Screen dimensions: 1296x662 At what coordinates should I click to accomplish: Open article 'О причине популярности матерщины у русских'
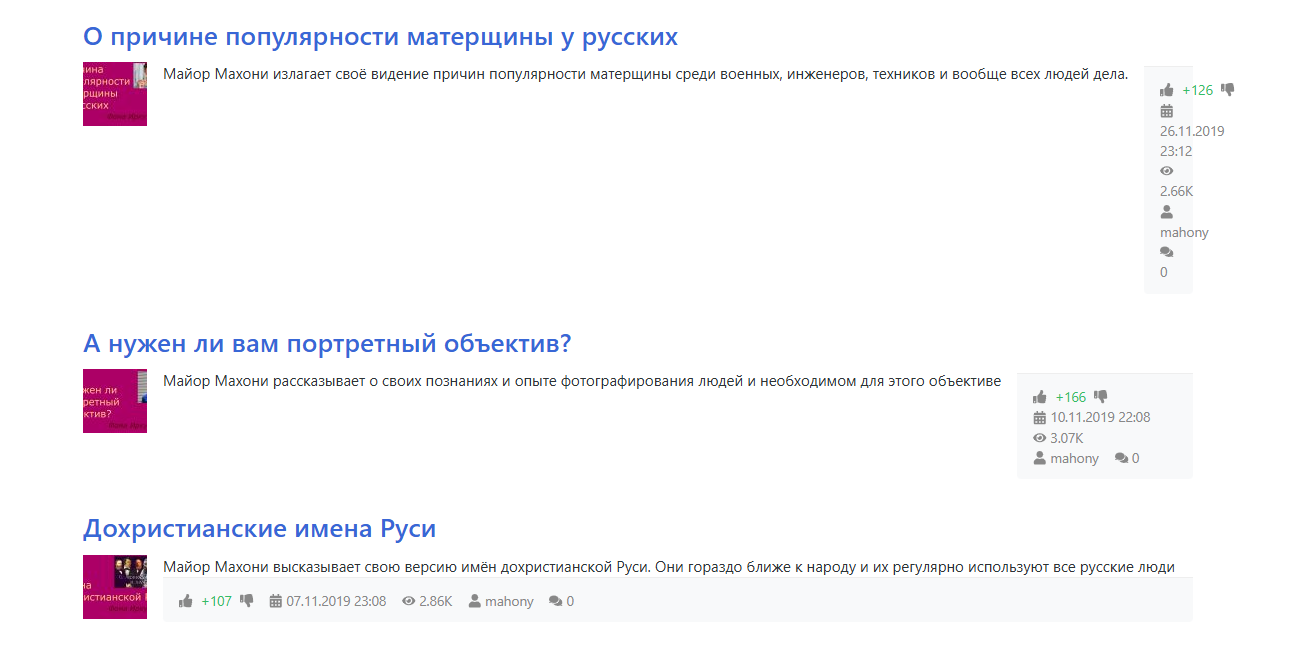click(380, 37)
